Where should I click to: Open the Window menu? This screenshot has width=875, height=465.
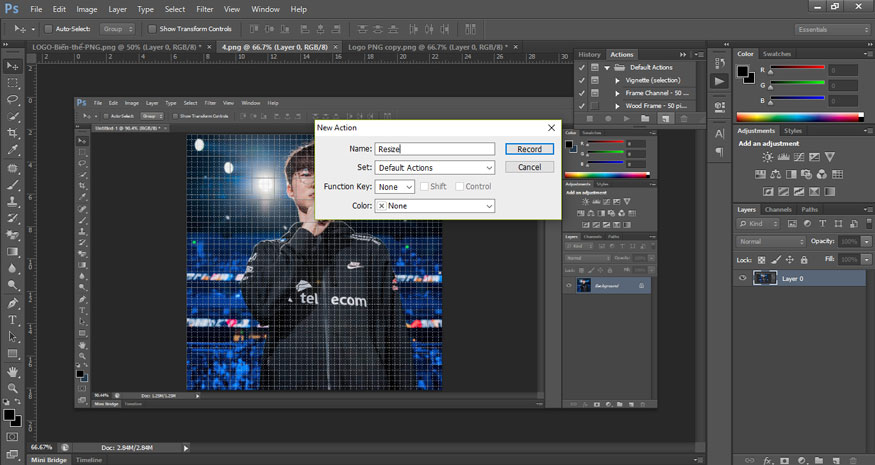(x=265, y=9)
